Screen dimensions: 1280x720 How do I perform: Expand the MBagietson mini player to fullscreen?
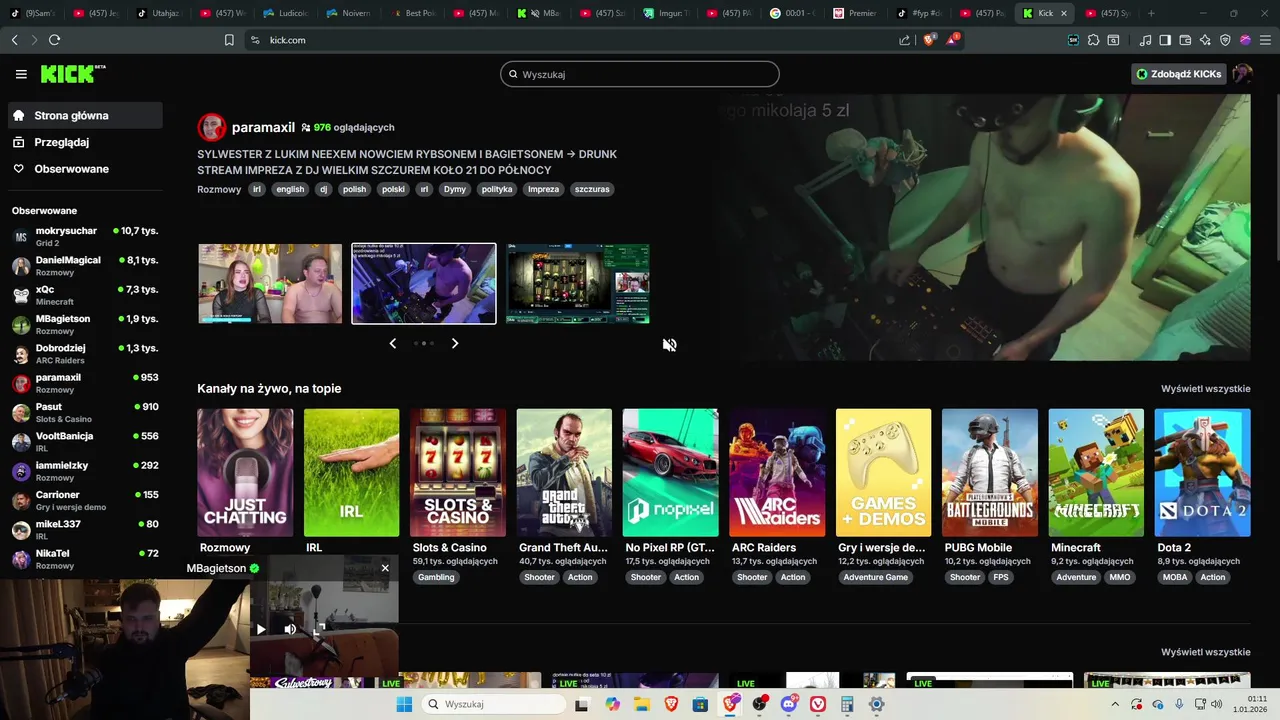coord(318,629)
